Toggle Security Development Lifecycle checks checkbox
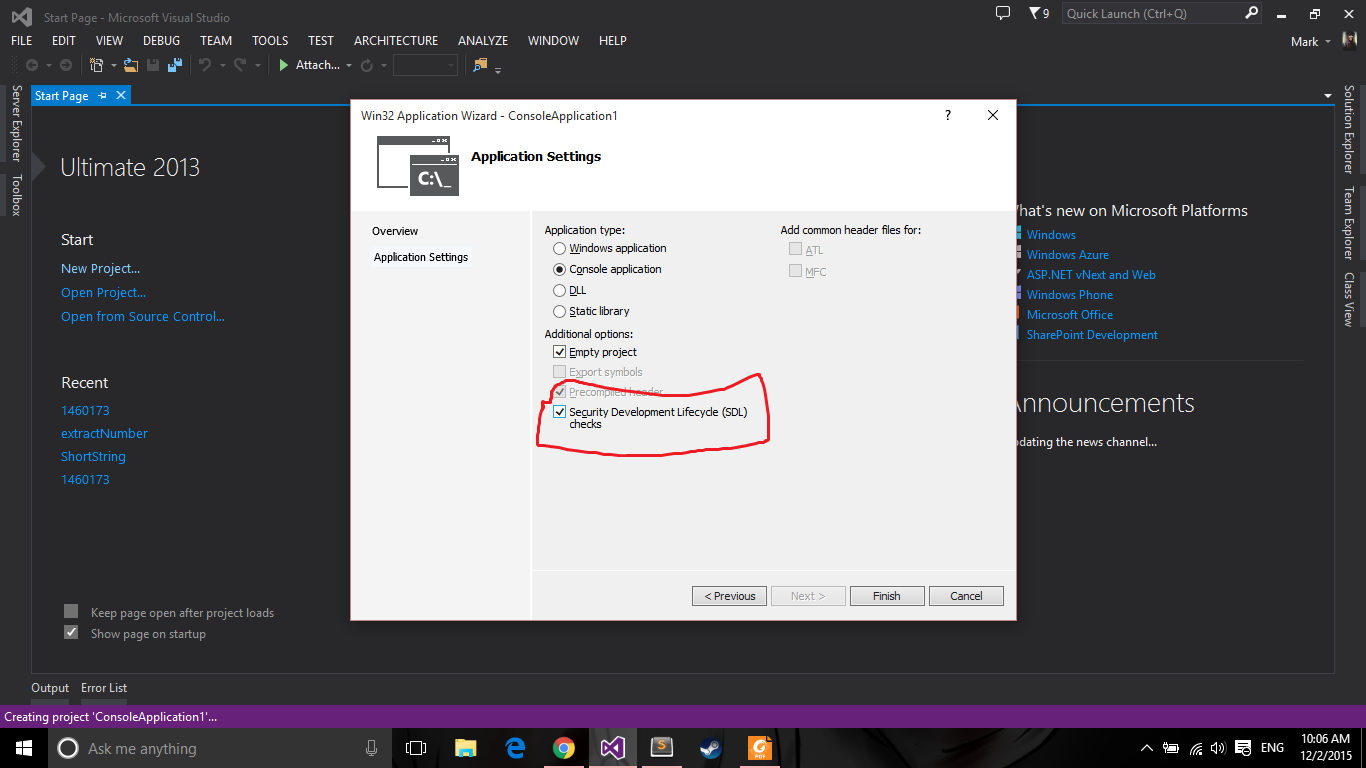The height and width of the screenshot is (768, 1366). (x=560, y=412)
